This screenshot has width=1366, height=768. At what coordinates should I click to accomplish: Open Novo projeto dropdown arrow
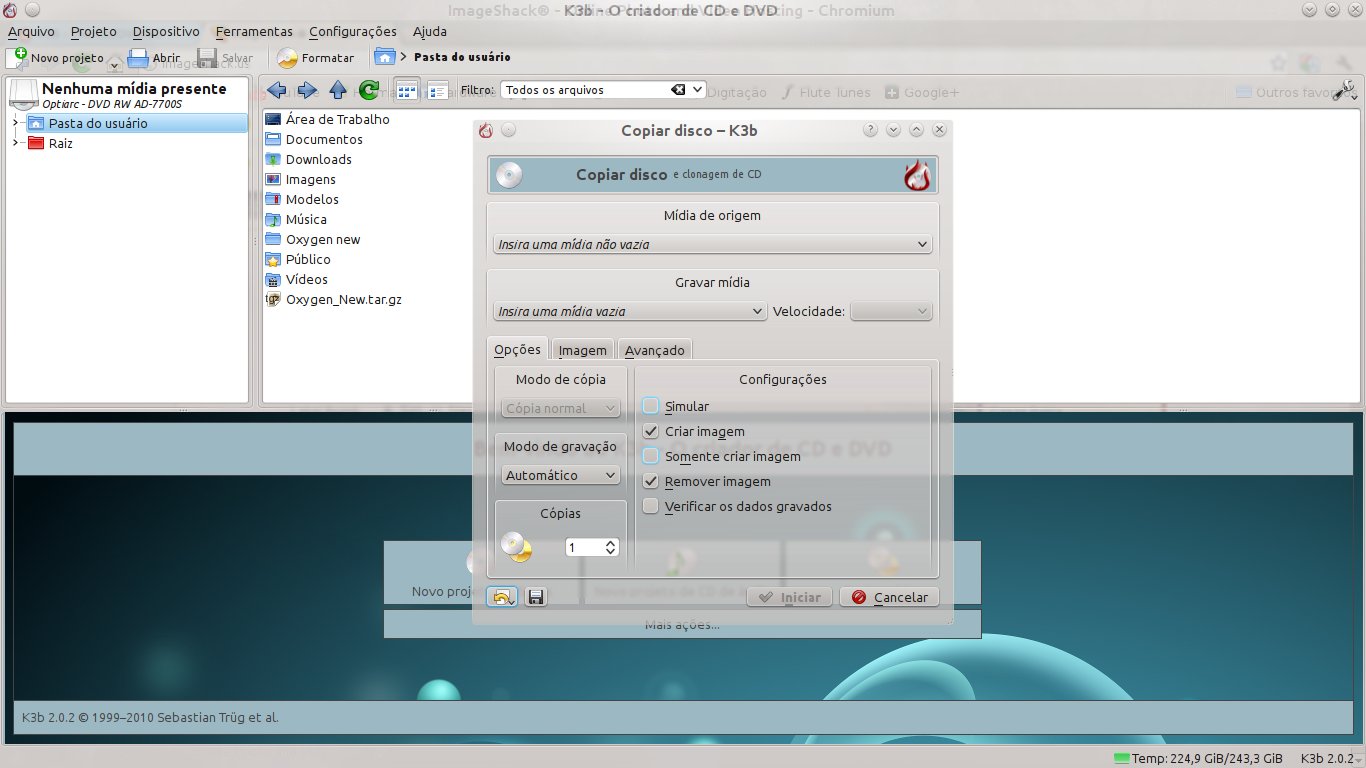(114, 63)
